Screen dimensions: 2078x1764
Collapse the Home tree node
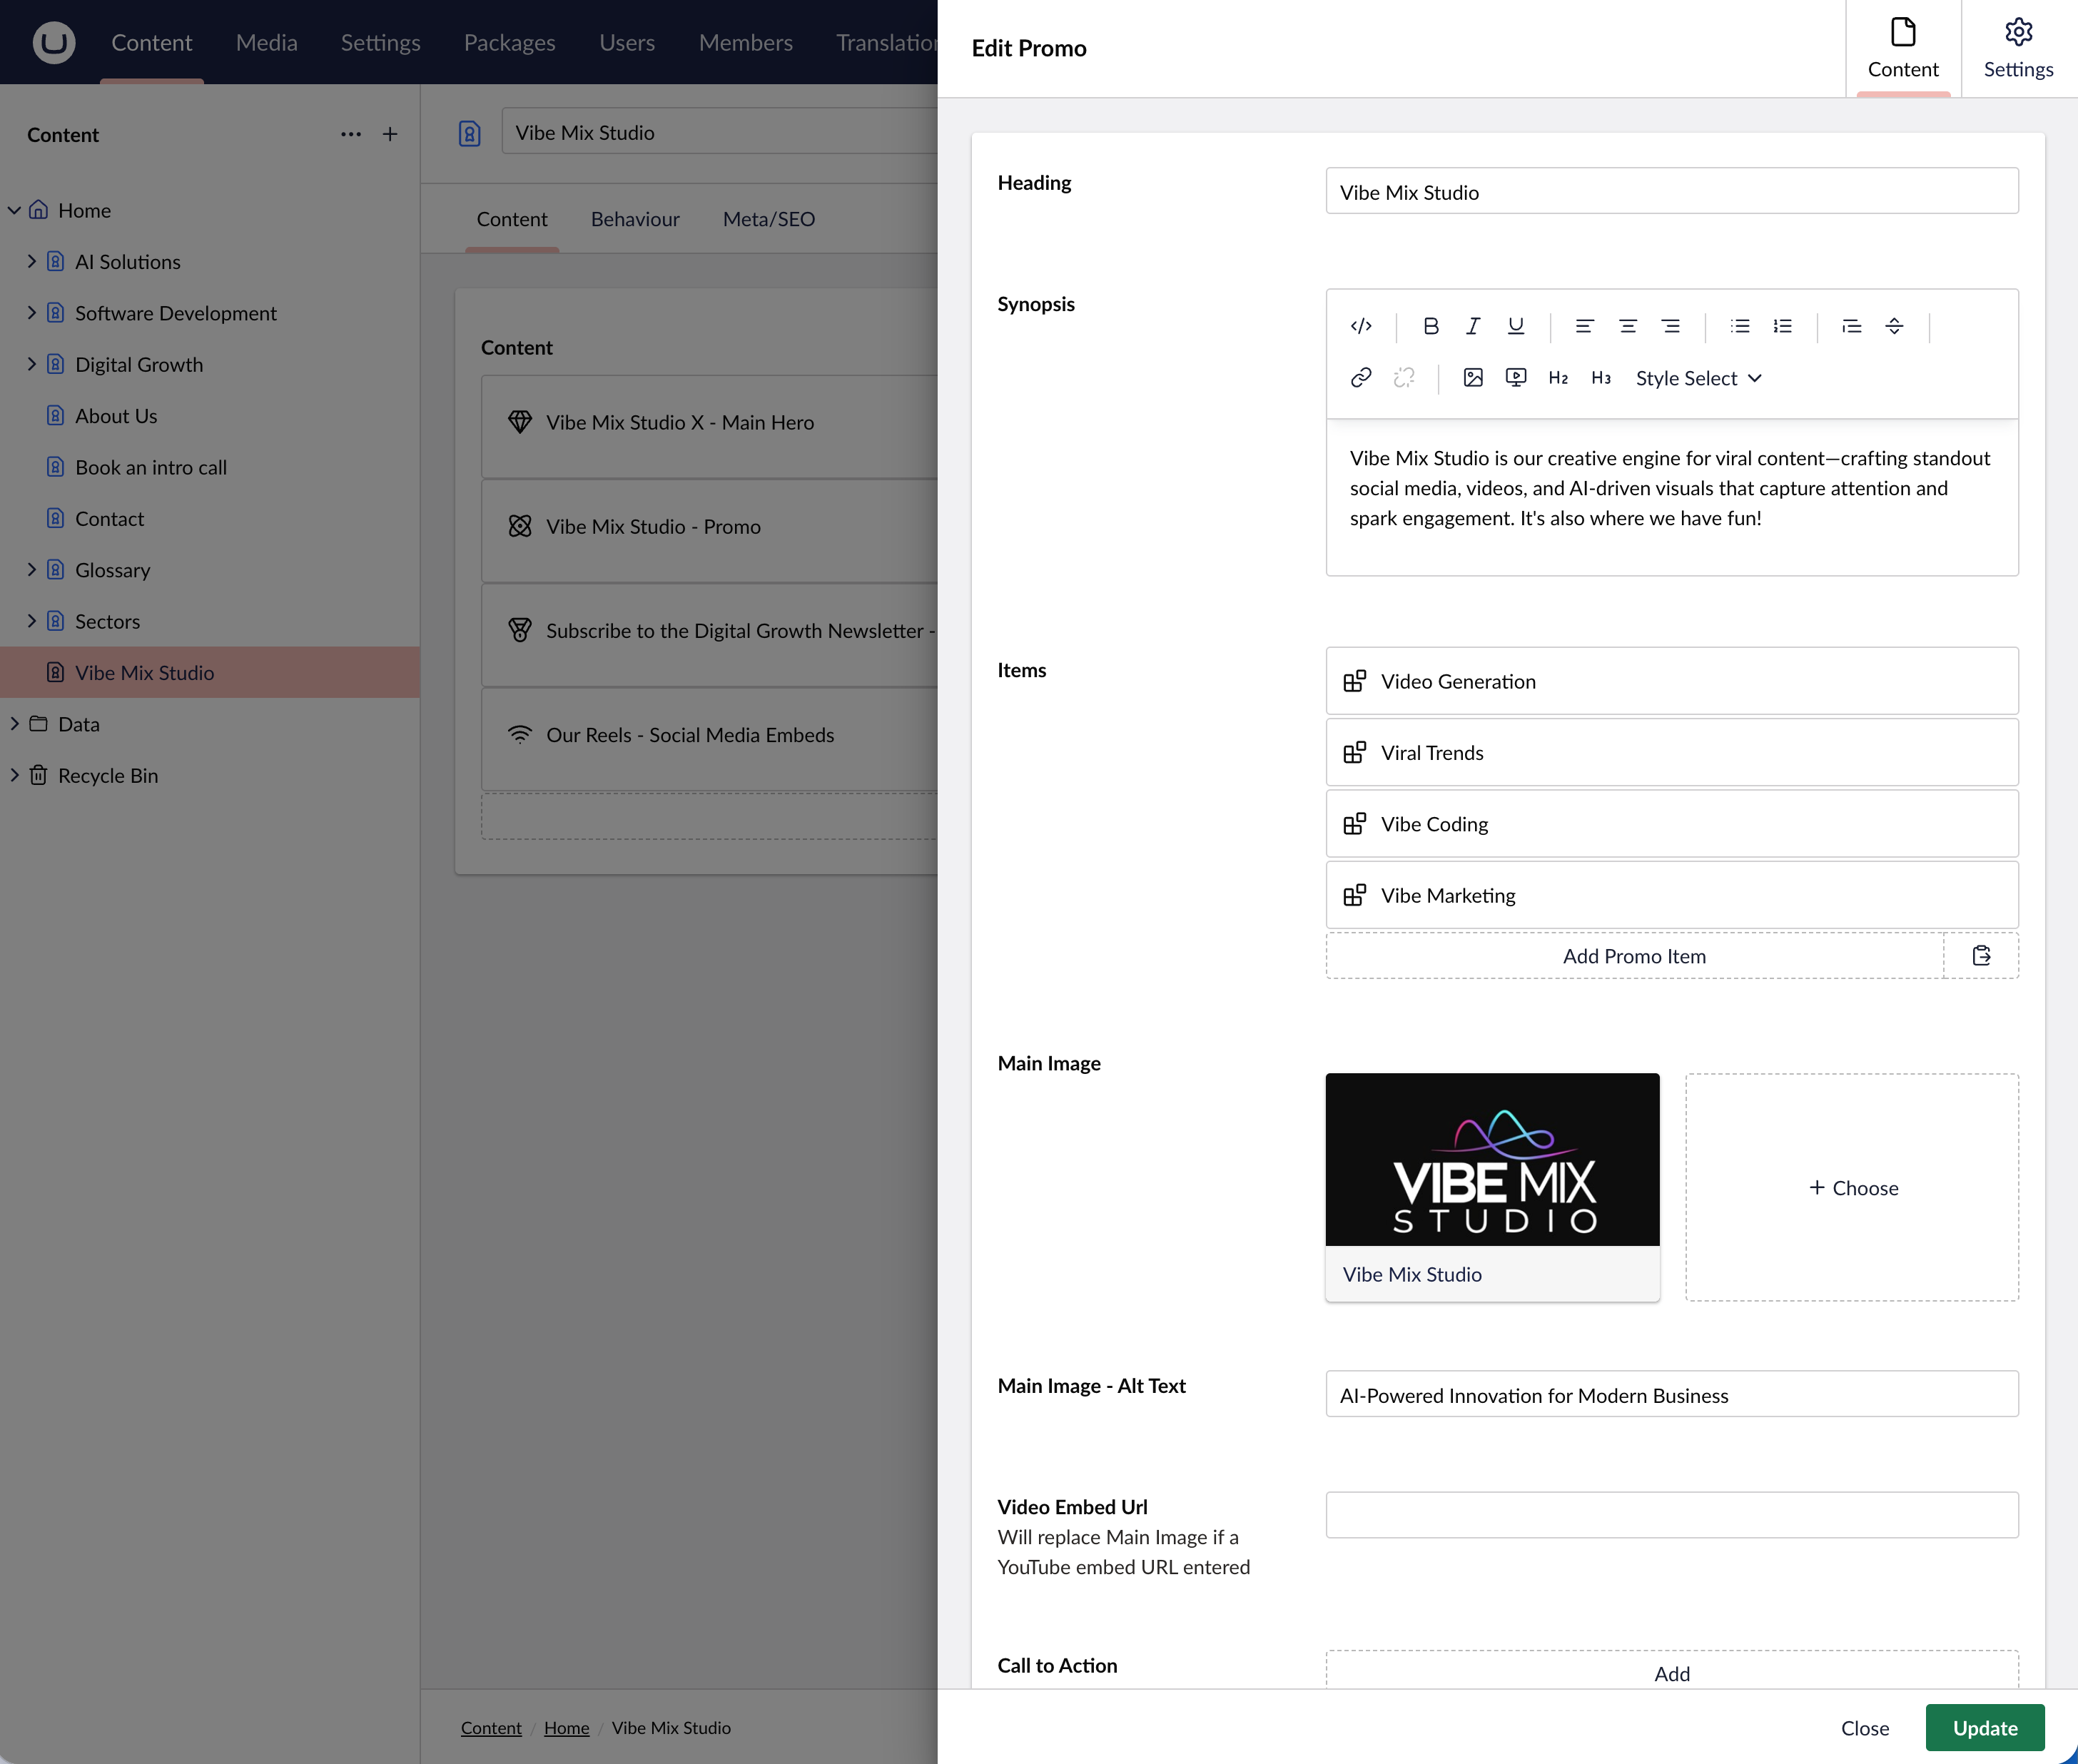pos(14,210)
